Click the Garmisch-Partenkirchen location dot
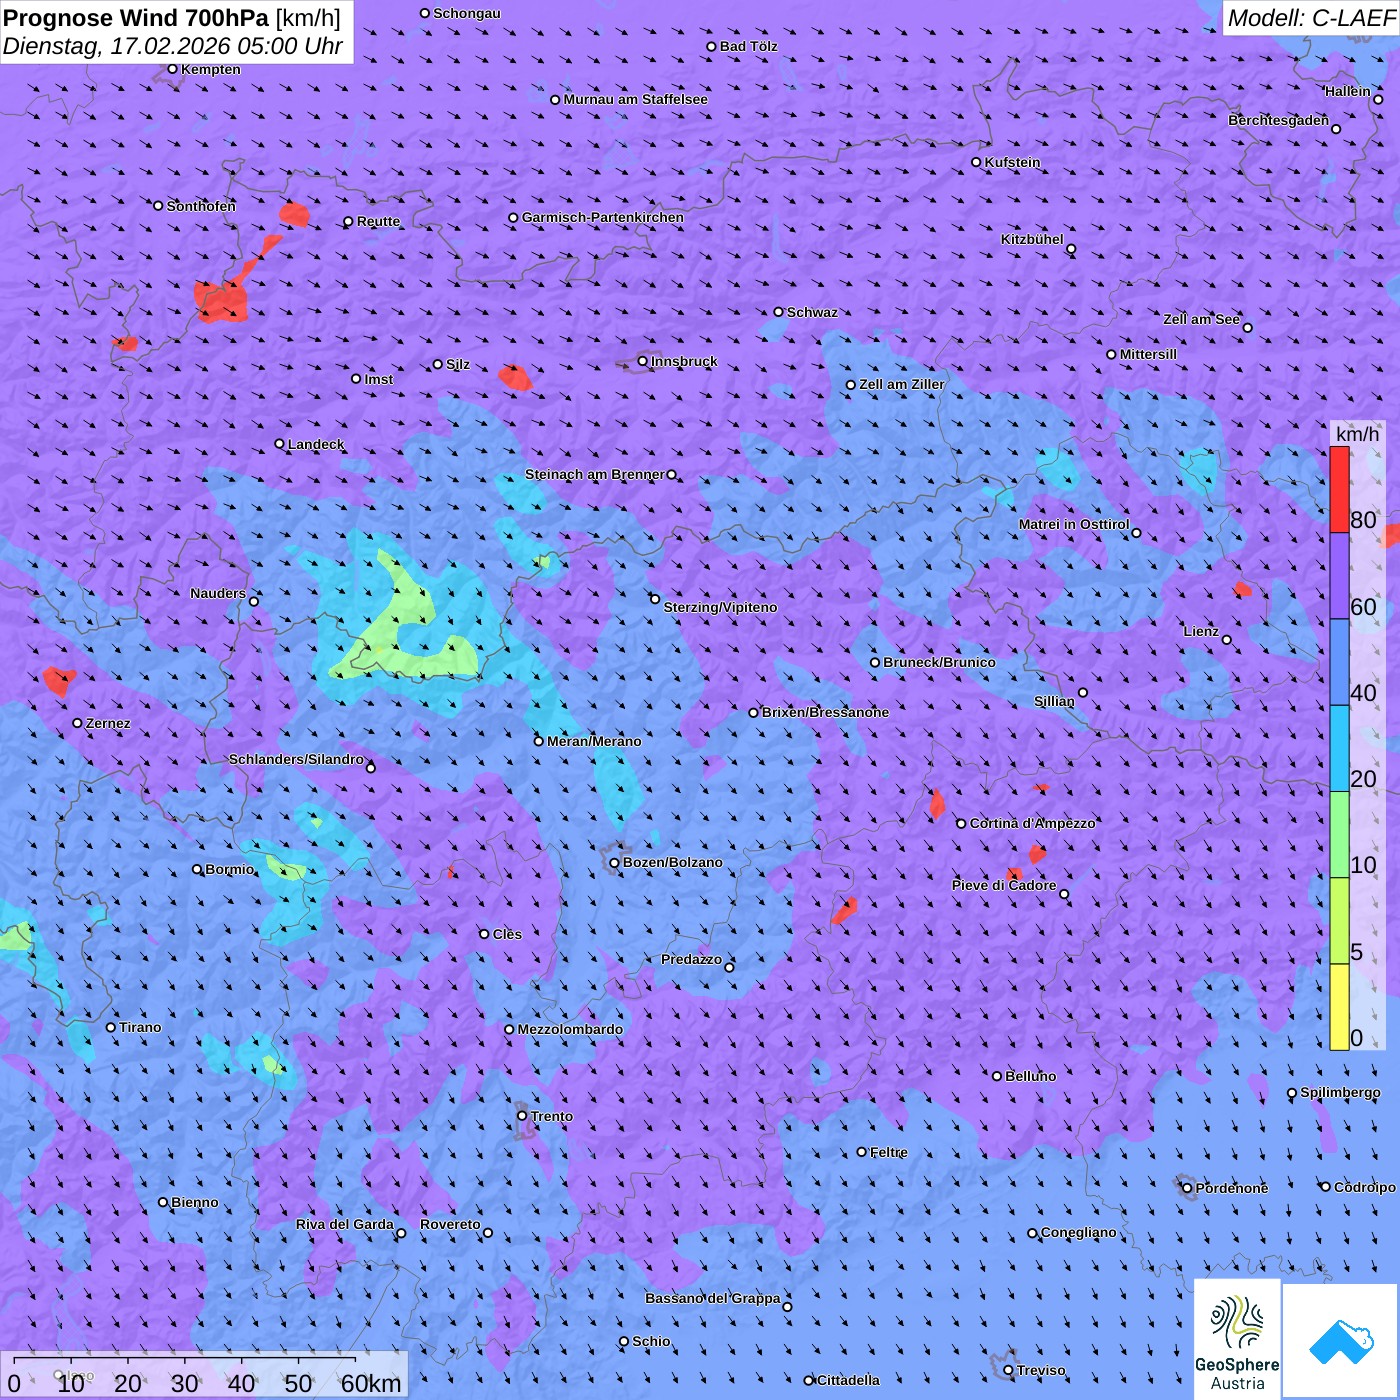1400x1400 pixels. point(514,217)
